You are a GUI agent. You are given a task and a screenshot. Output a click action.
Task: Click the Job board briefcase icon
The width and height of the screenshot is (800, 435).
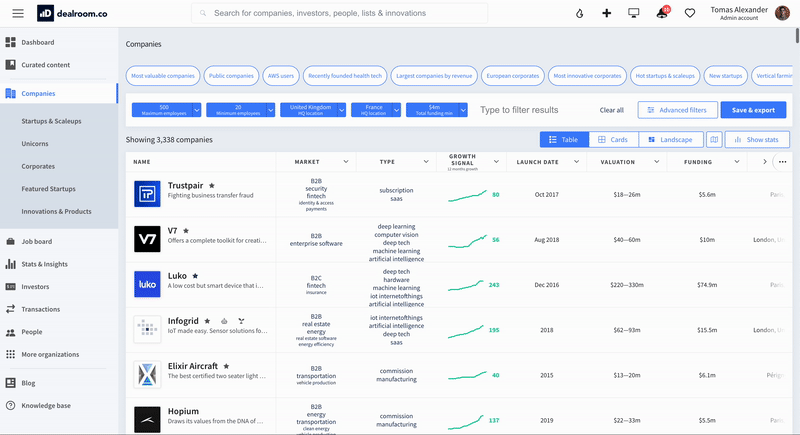click(x=10, y=241)
